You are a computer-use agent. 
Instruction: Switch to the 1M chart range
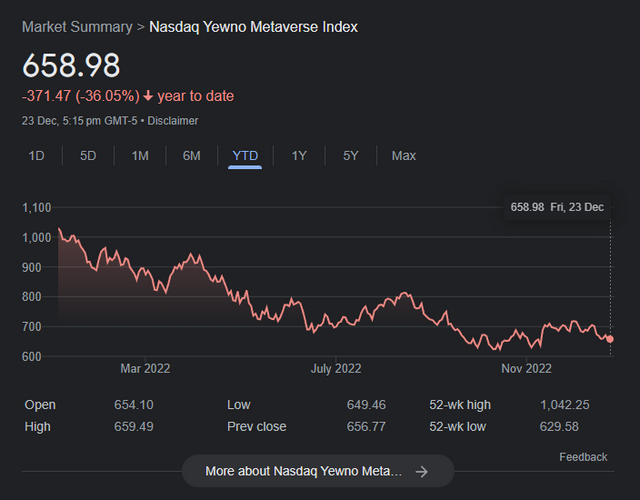coord(140,156)
